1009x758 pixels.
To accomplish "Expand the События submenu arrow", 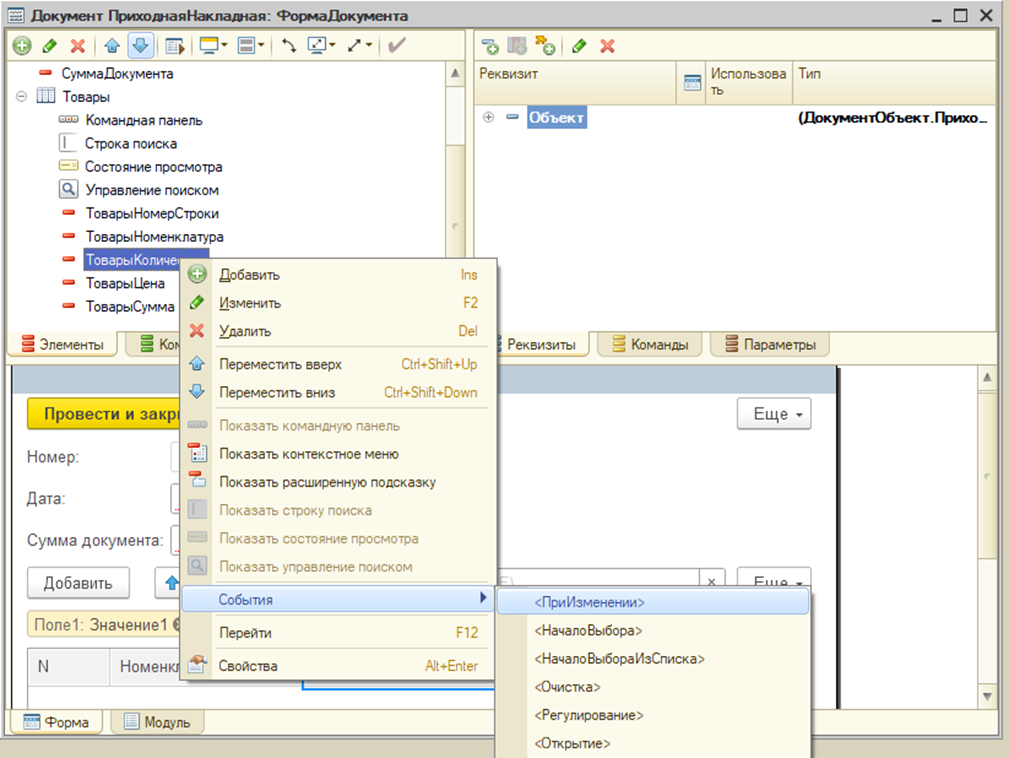I will [x=483, y=598].
